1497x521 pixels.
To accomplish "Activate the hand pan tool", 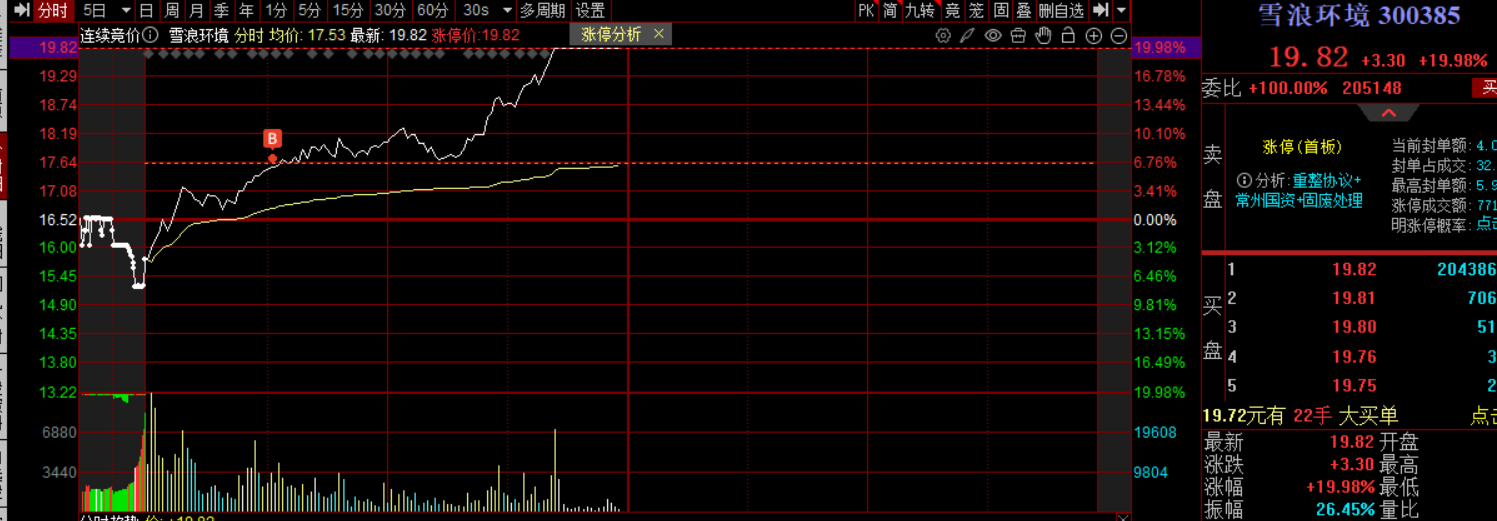I will [x=1043, y=35].
